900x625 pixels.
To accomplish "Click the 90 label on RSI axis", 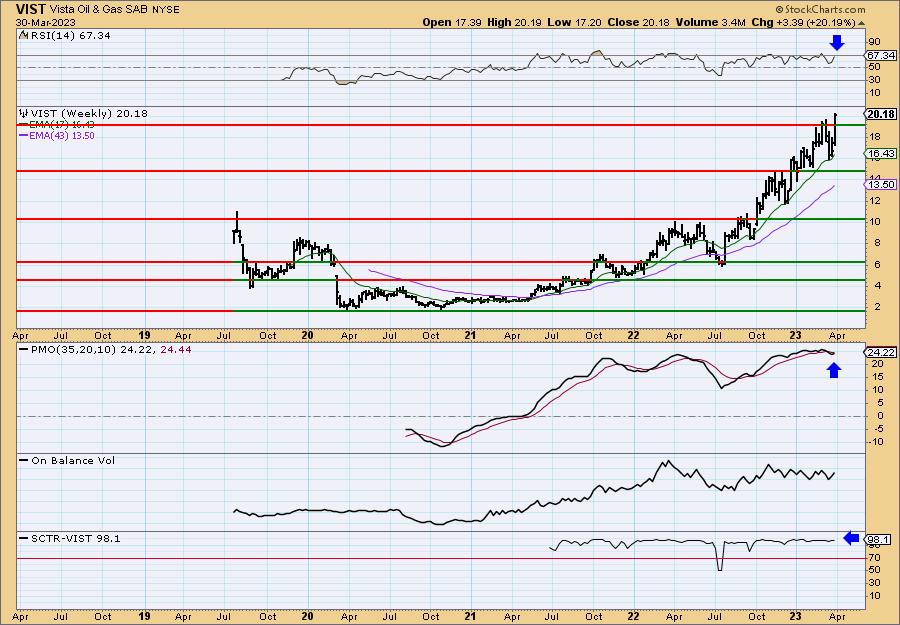I will tap(875, 42).
